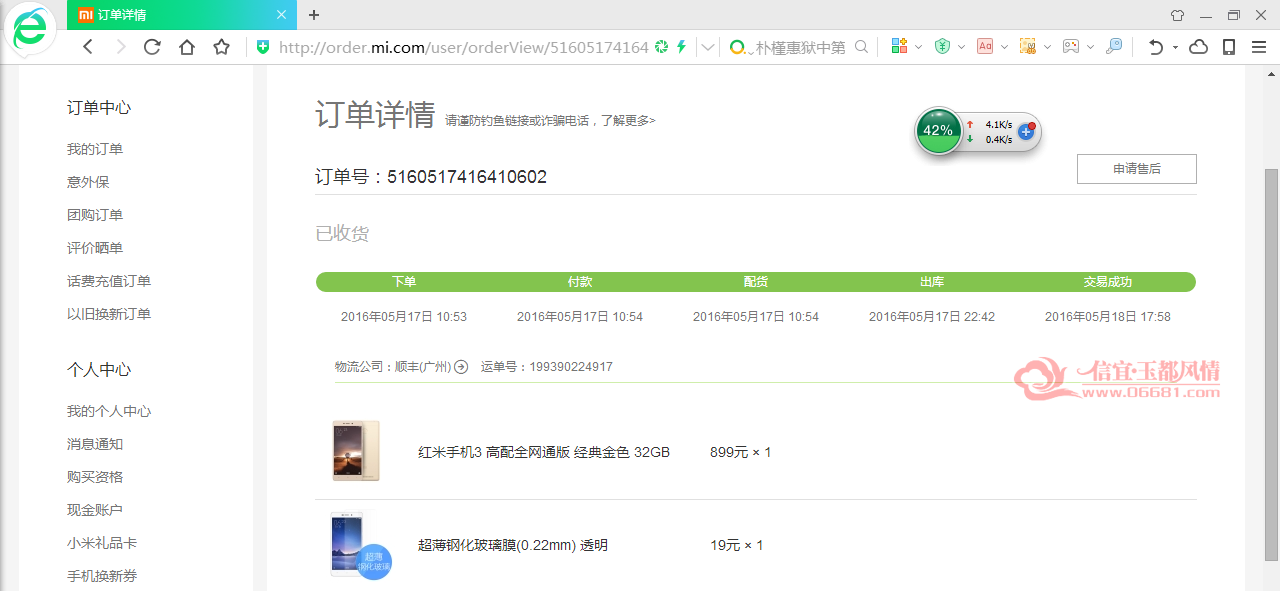The image size is (1280, 614).
Task: Select the 订单详情 browser tab
Action: [182, 15]
